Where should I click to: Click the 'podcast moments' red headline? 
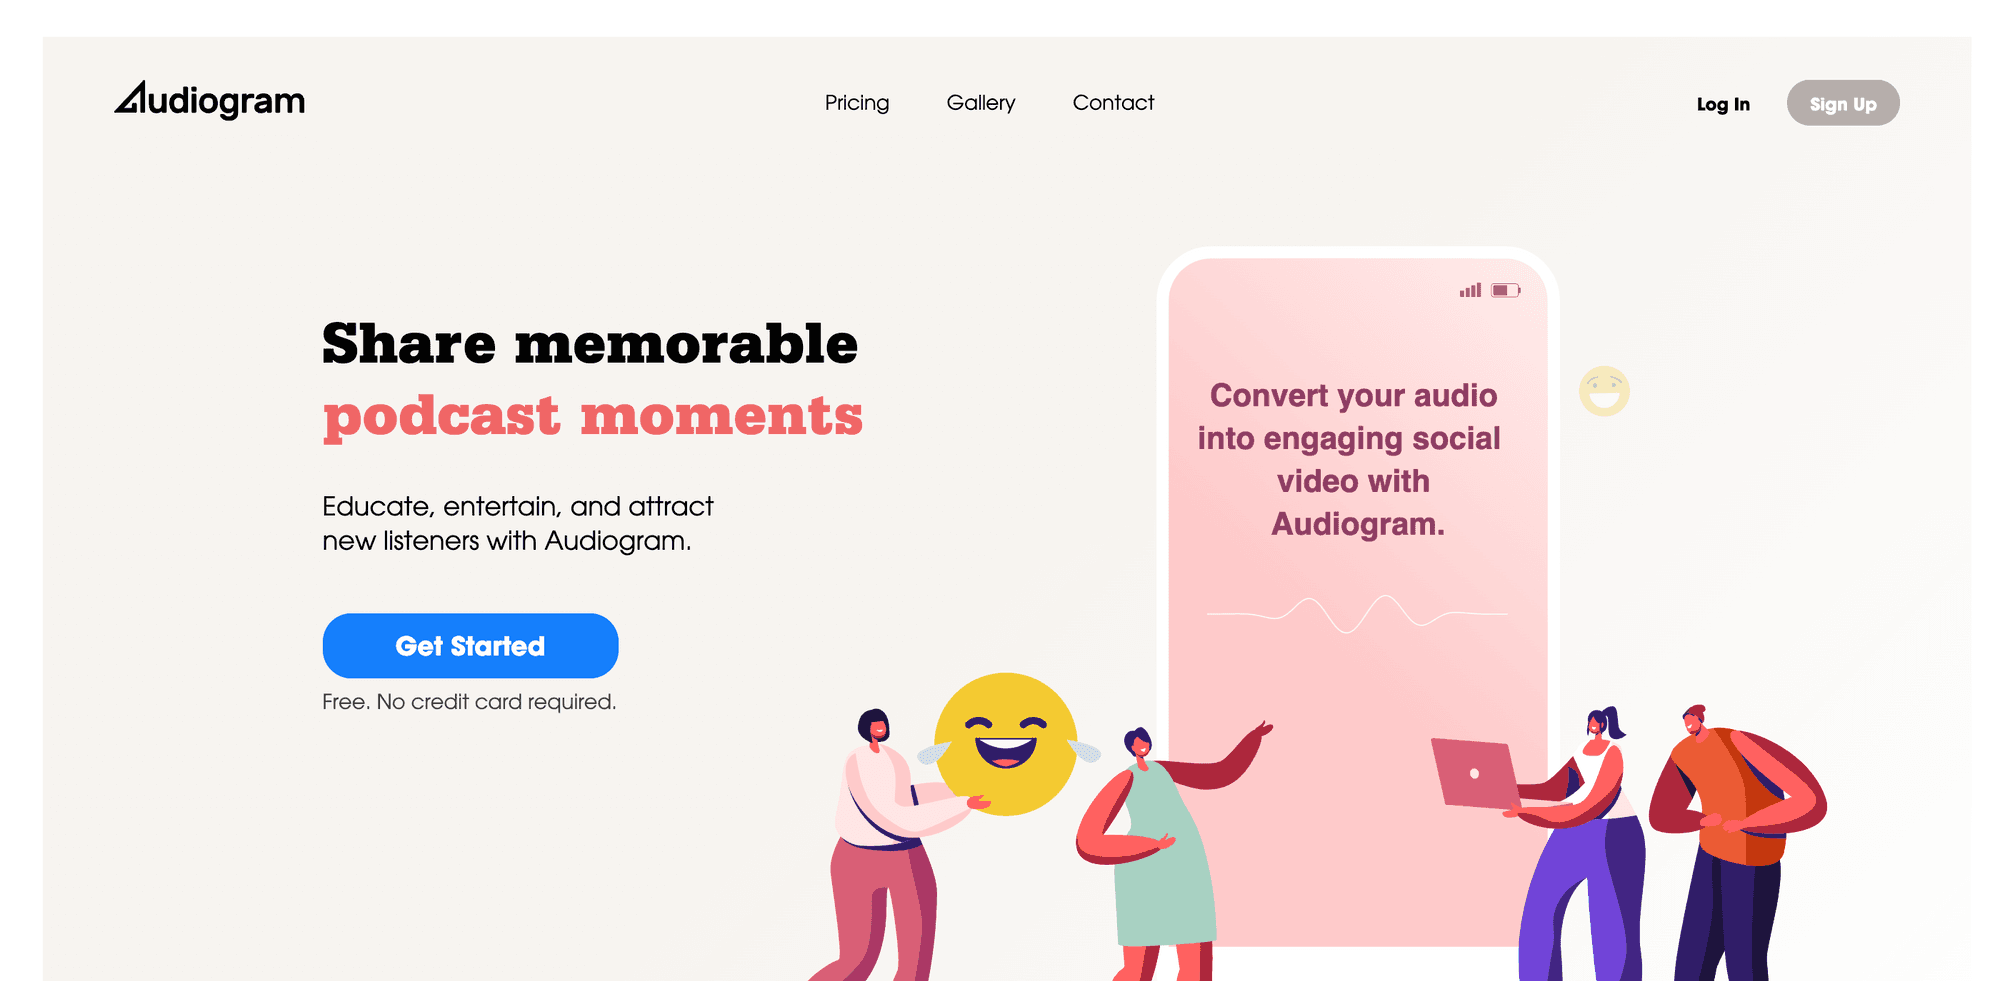coord(593,416)
